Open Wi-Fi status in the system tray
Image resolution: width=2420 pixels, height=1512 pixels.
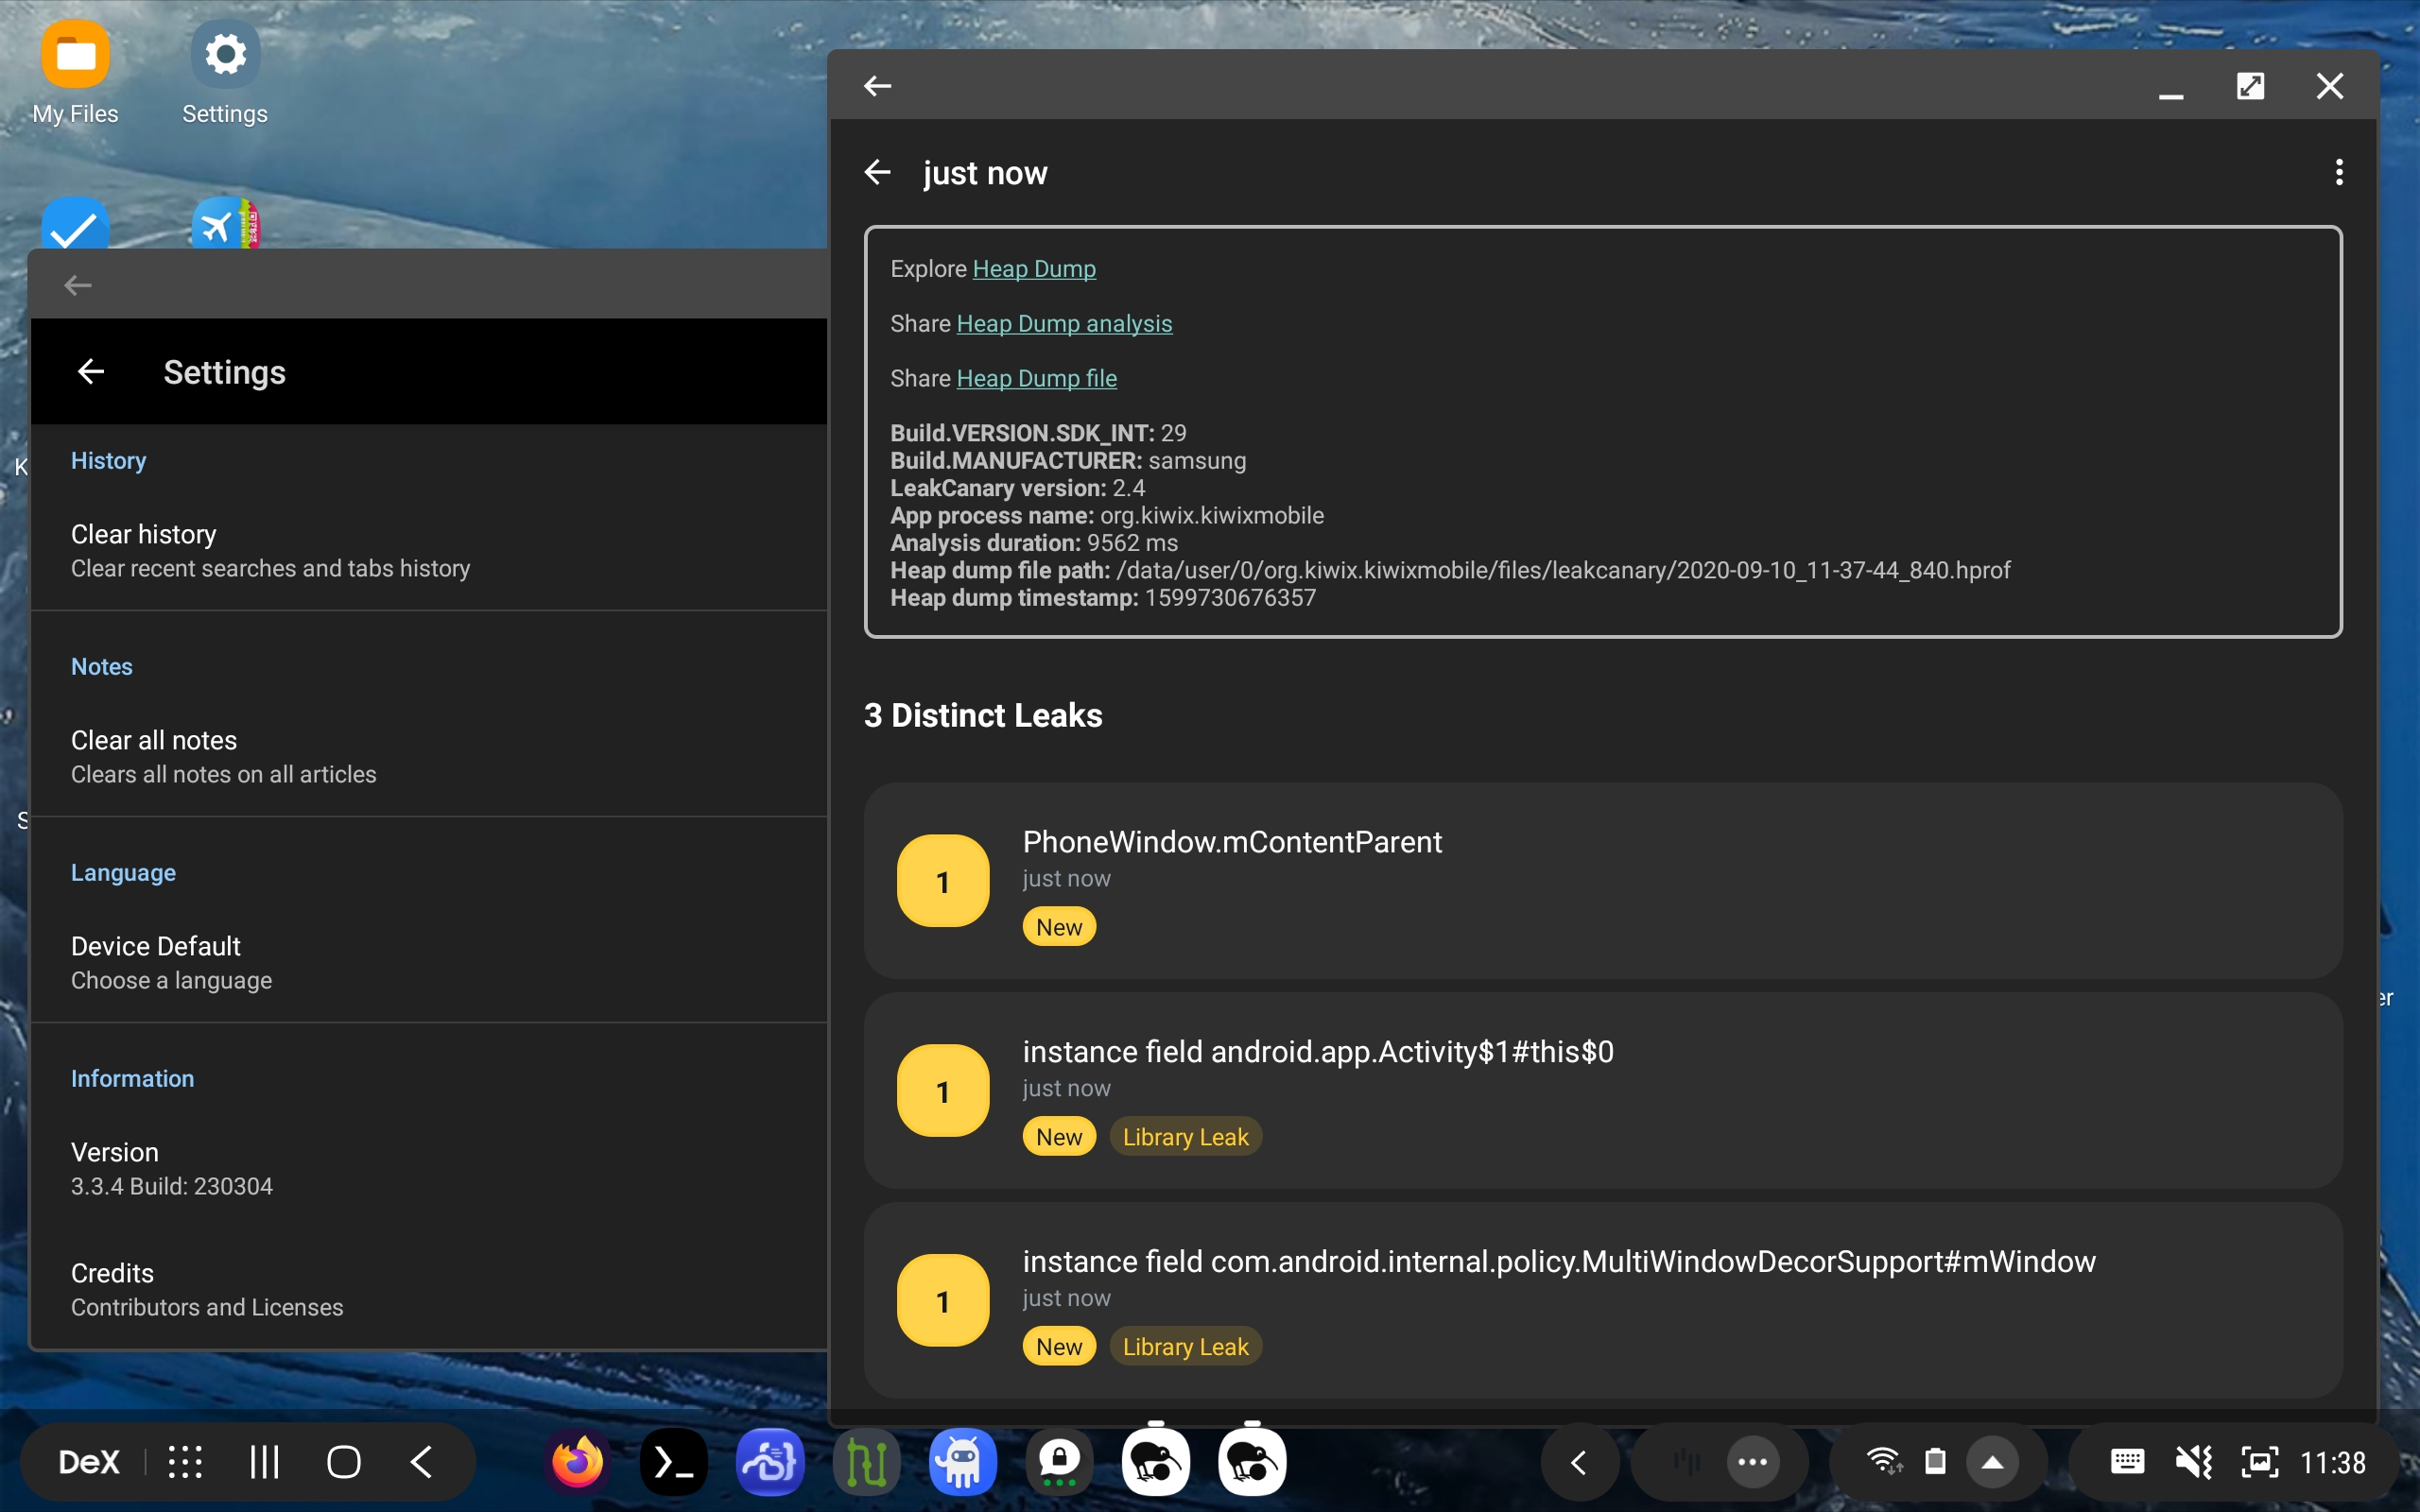1884,1462
